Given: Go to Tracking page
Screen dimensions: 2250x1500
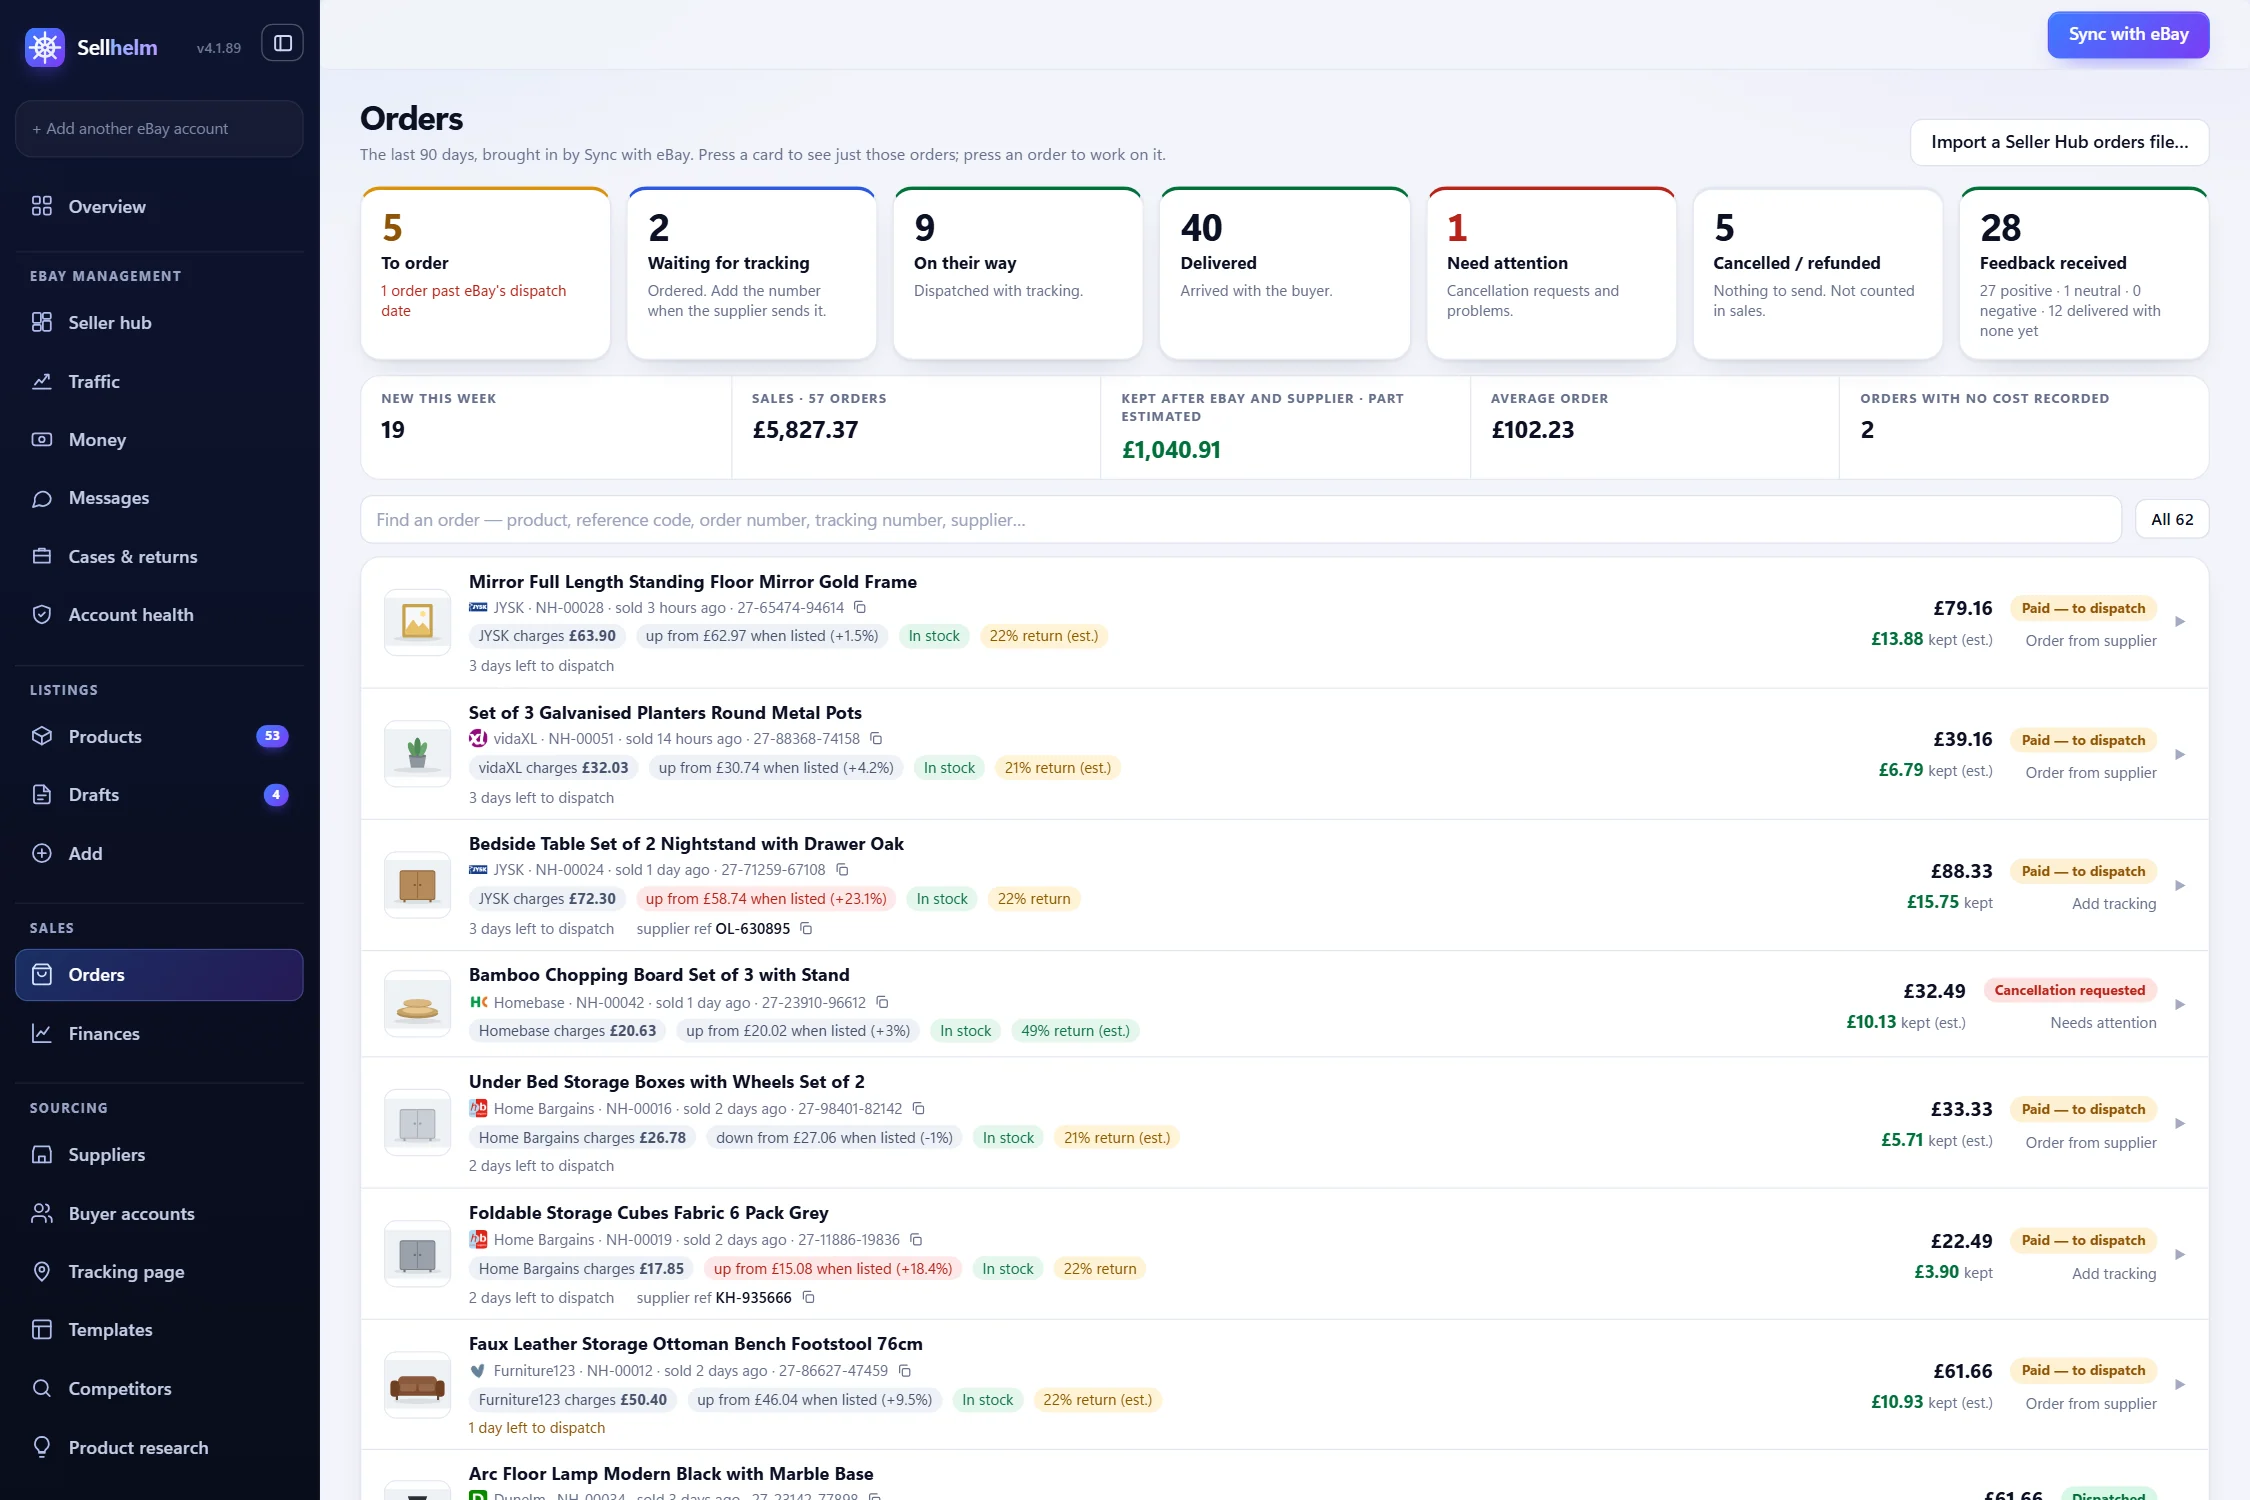Looking at the screenshot, I should pyautogui.click(x=159, y=1272).
